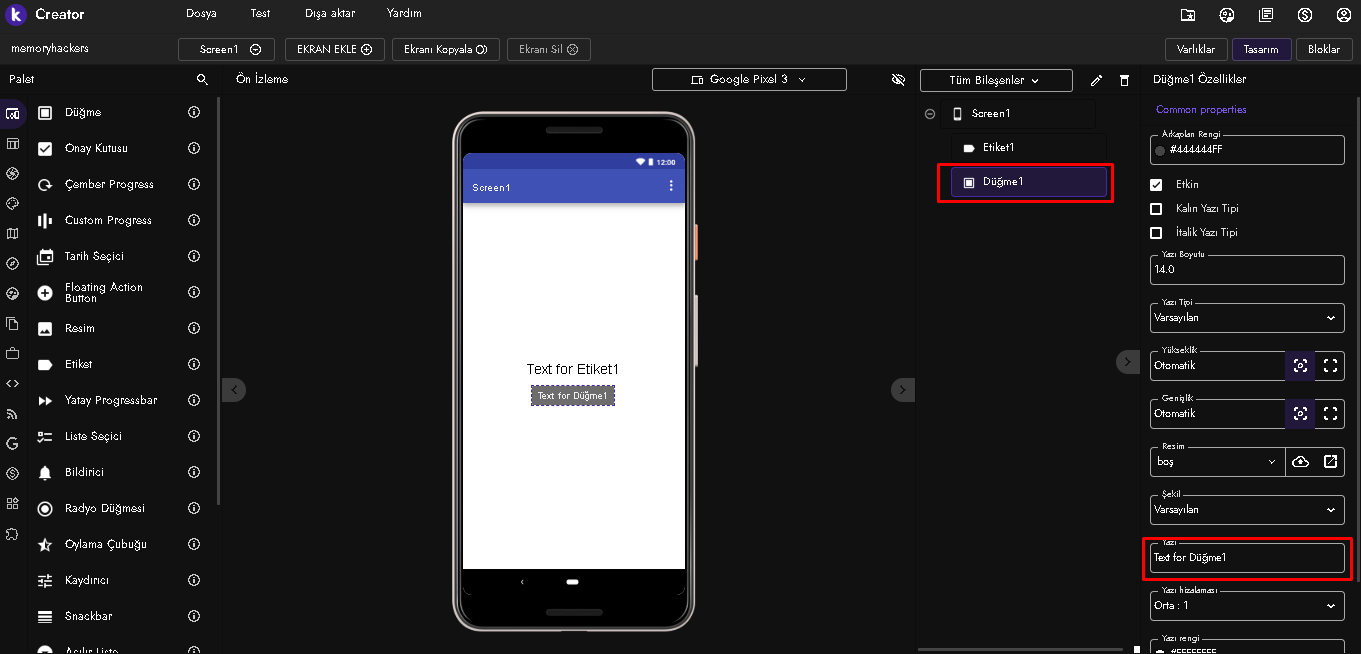
Task: Open the Dosya menu
Action: 201,14
